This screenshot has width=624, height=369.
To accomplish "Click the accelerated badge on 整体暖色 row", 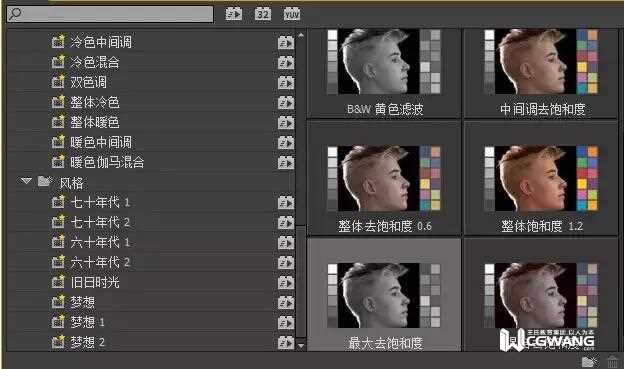I will click(286, 123).
